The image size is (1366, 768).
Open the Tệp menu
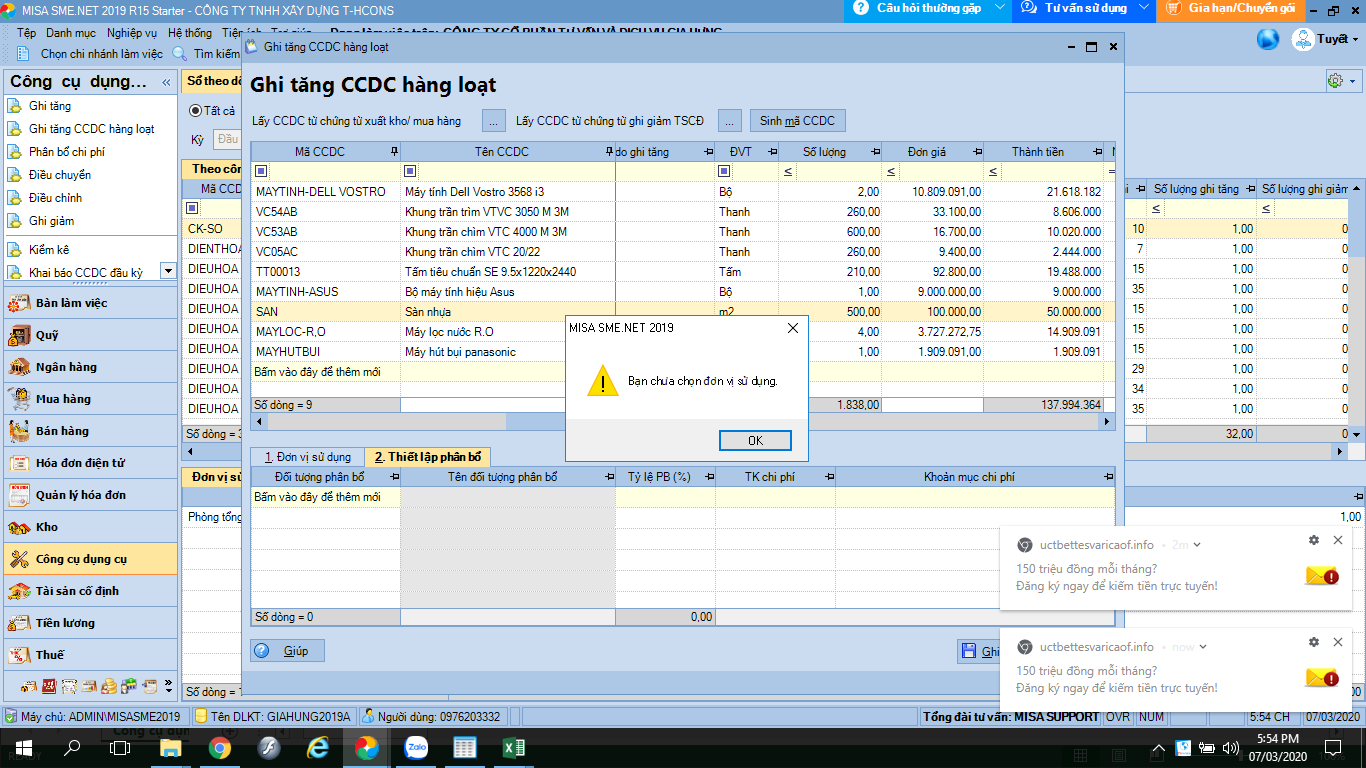pos(26,33)
